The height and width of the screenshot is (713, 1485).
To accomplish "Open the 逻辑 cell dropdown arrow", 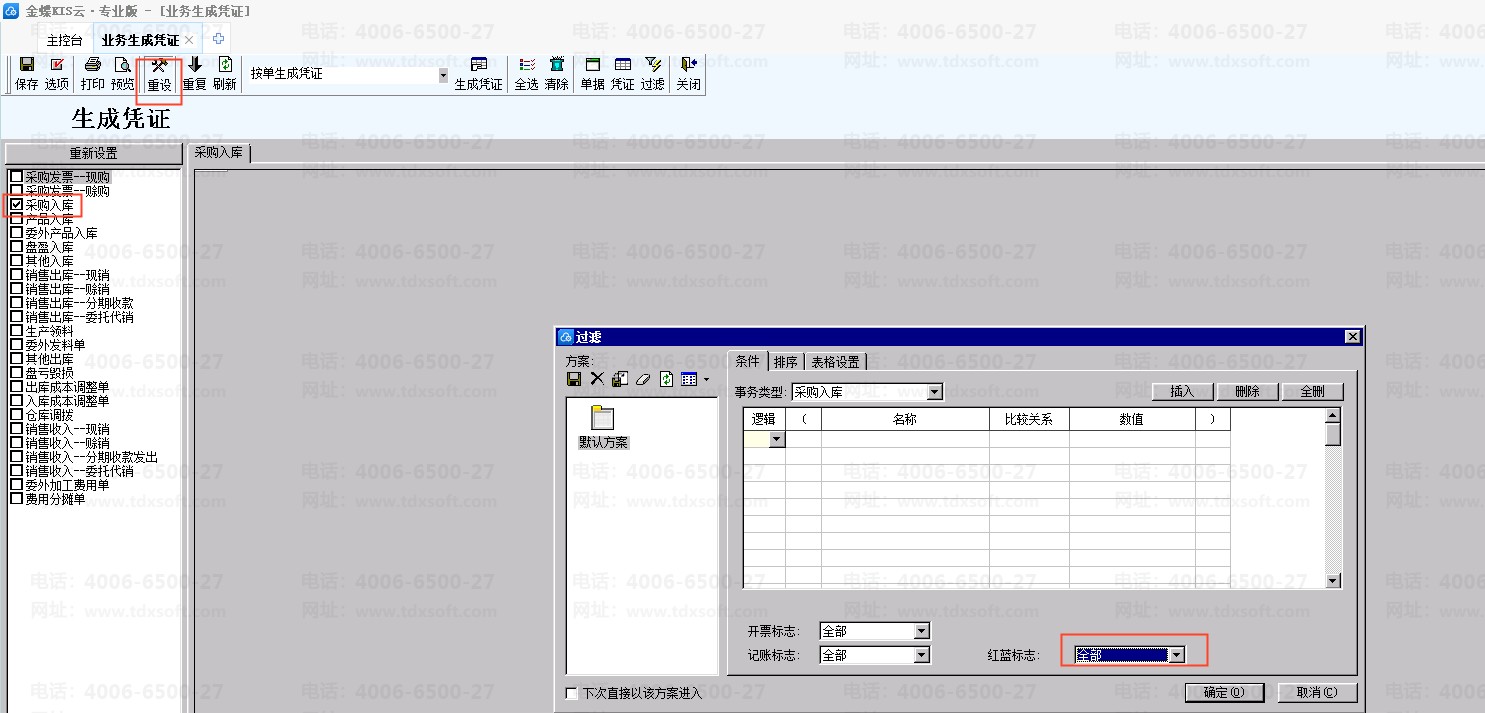I will click(x=776, y=439).
